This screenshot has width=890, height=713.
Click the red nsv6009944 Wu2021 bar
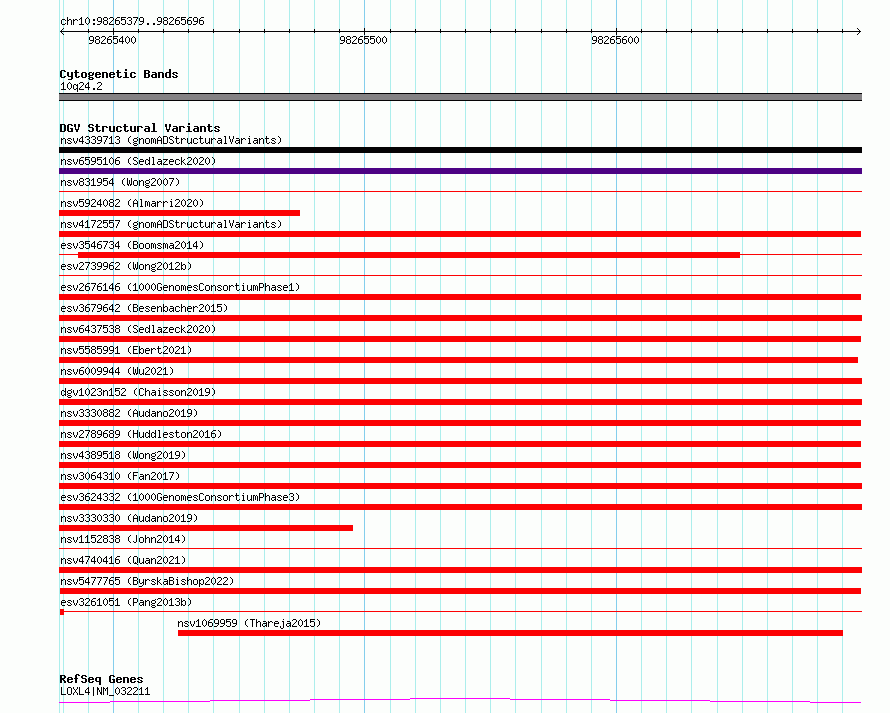tap(460, 381)
